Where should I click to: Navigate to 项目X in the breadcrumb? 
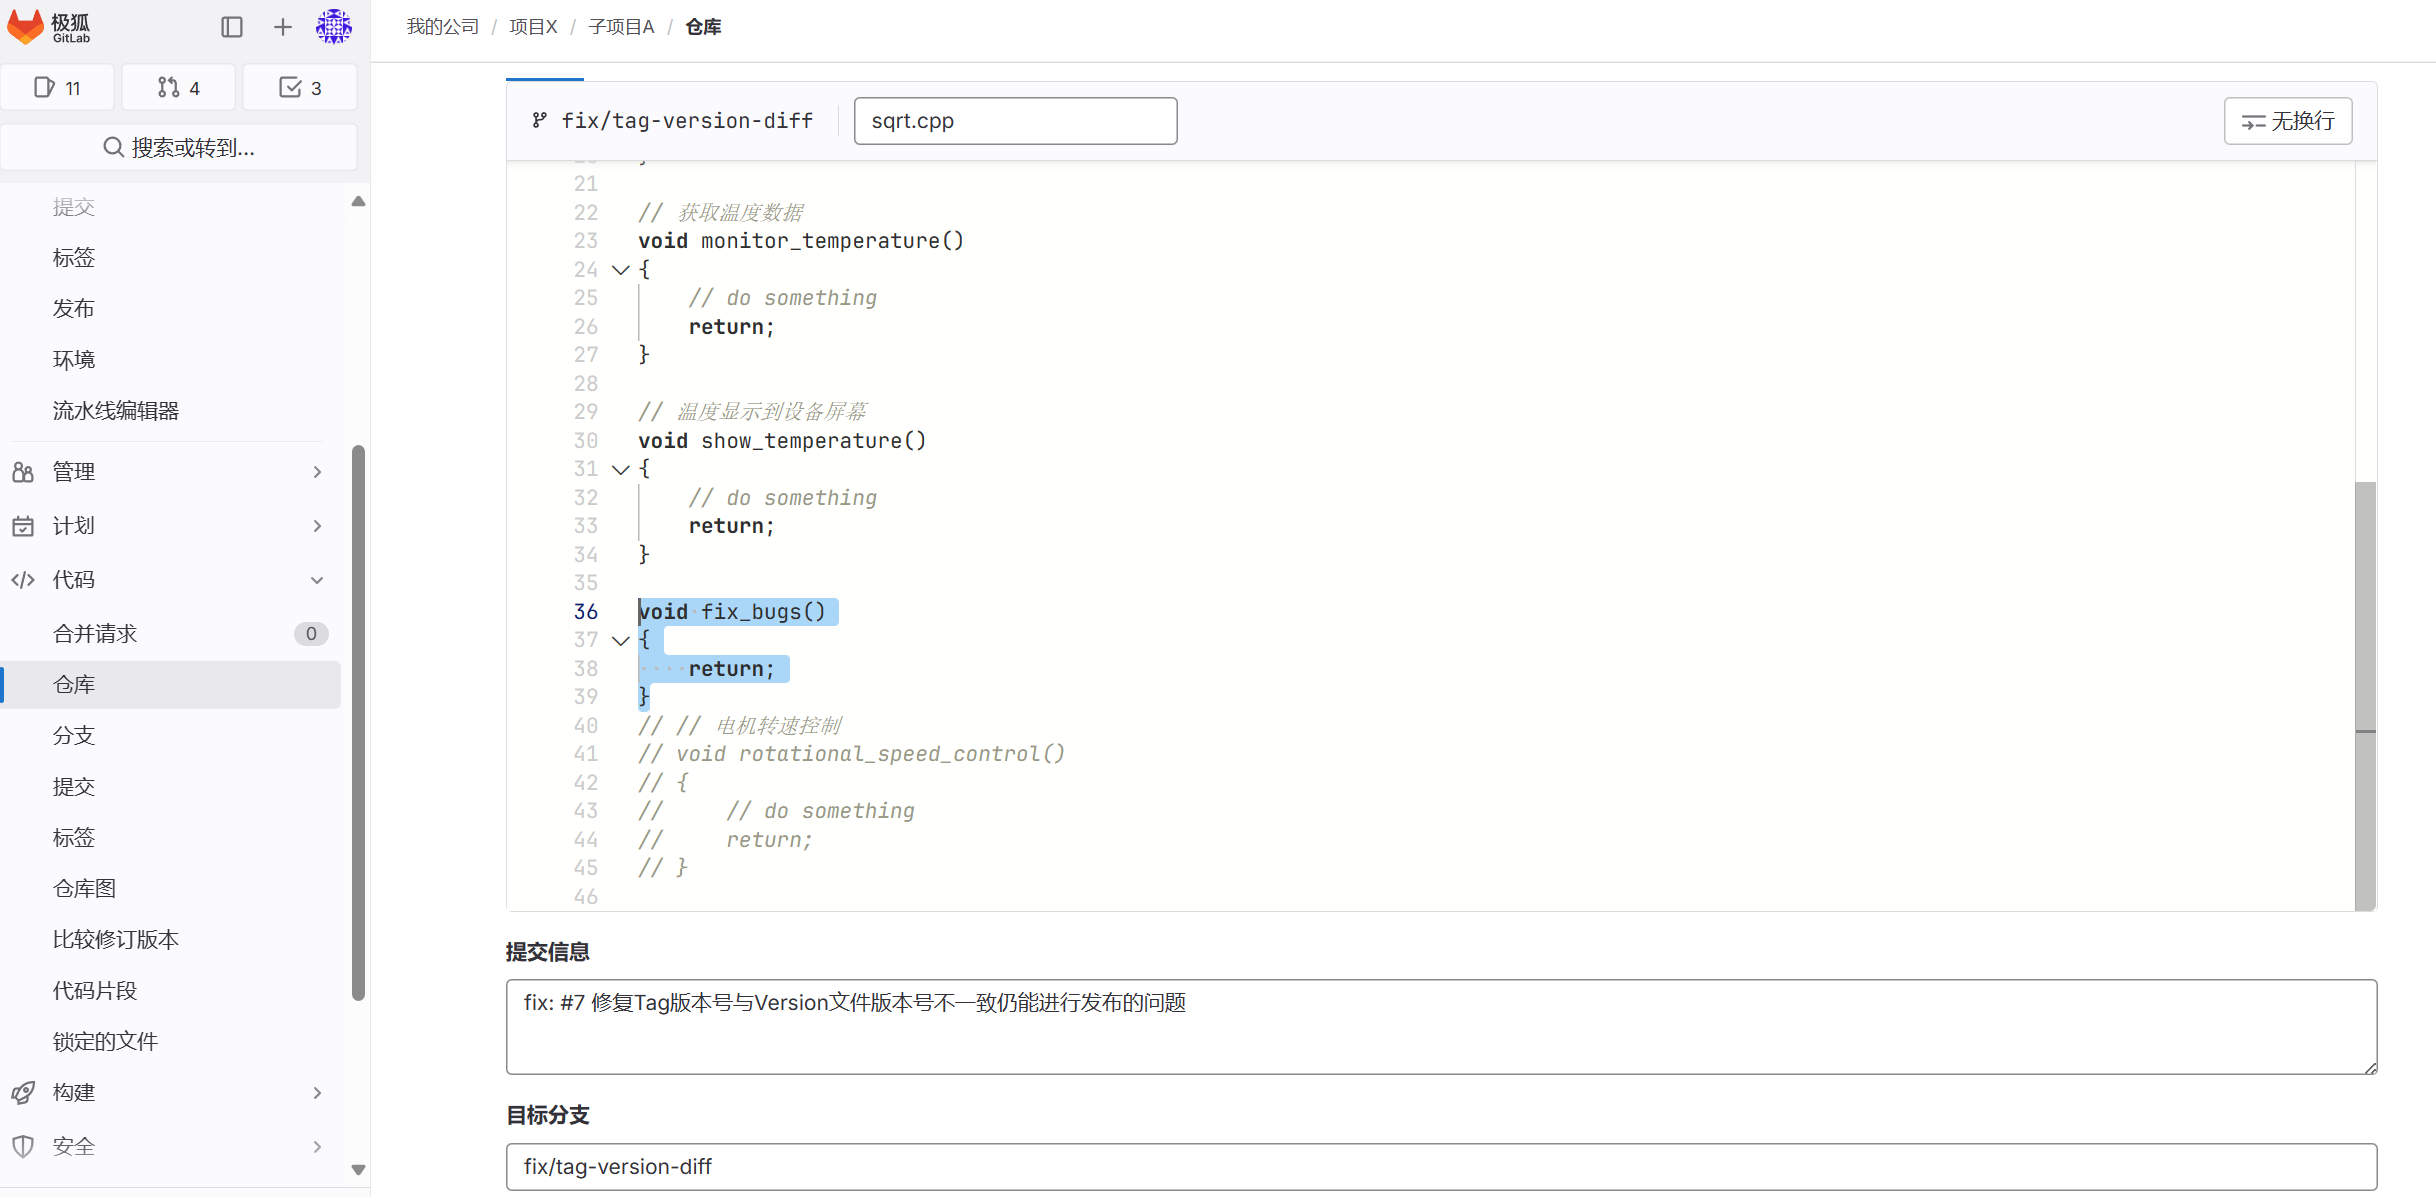[533, 27]
